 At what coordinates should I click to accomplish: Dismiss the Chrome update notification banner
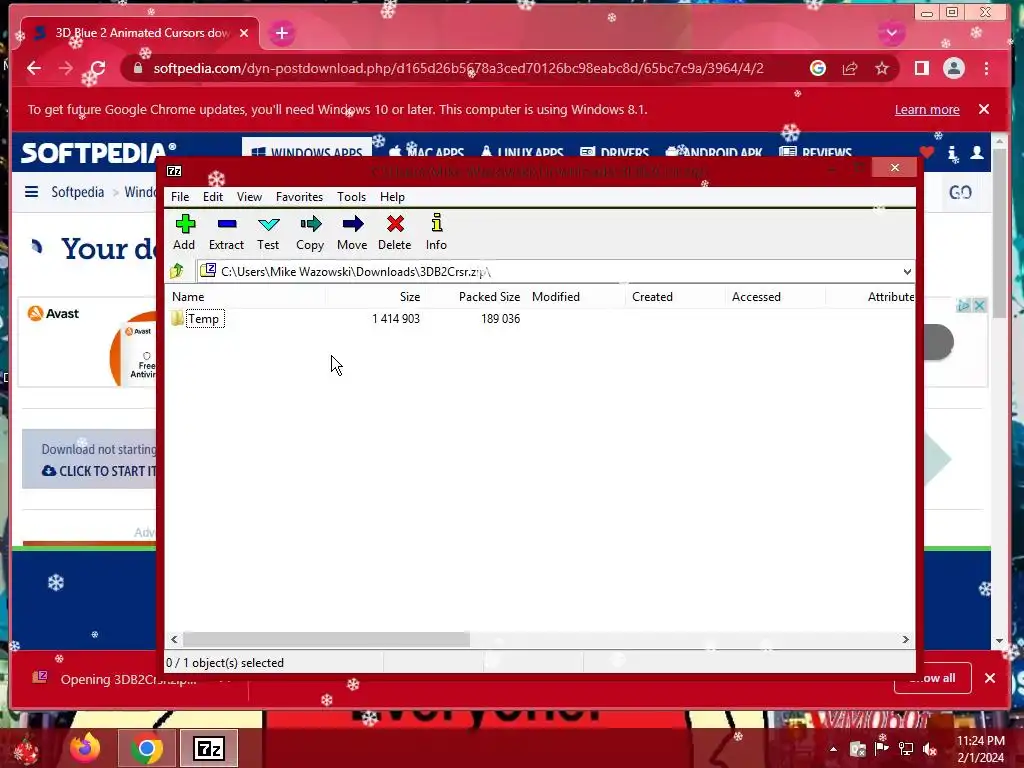coord(984,109)
